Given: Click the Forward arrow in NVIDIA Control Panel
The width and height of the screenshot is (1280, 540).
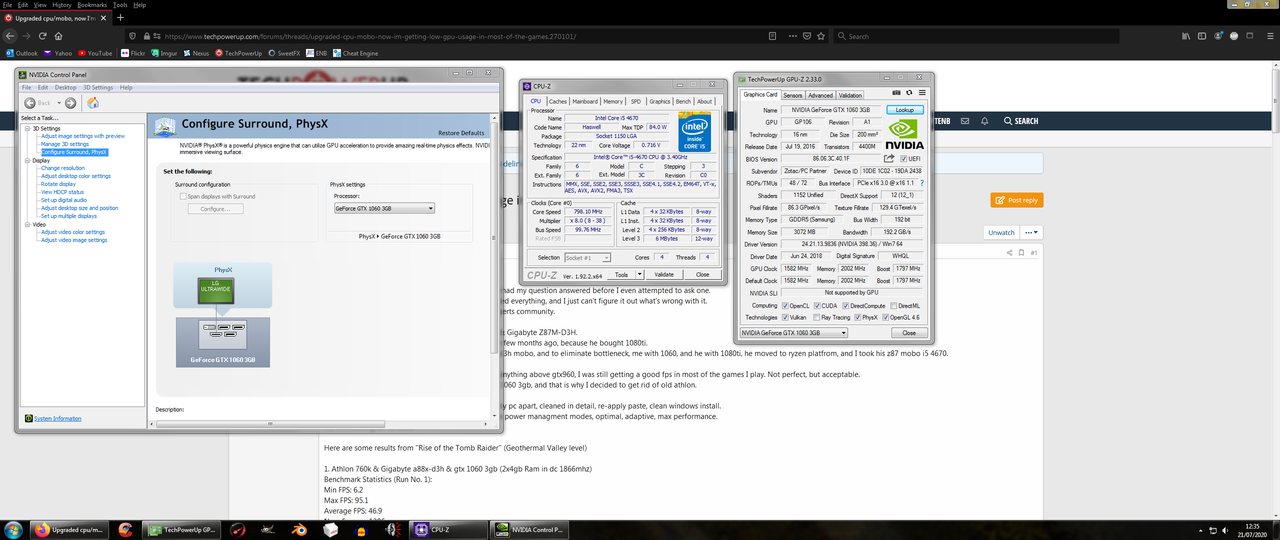Looking at the screenshot, I should (71, 102).
